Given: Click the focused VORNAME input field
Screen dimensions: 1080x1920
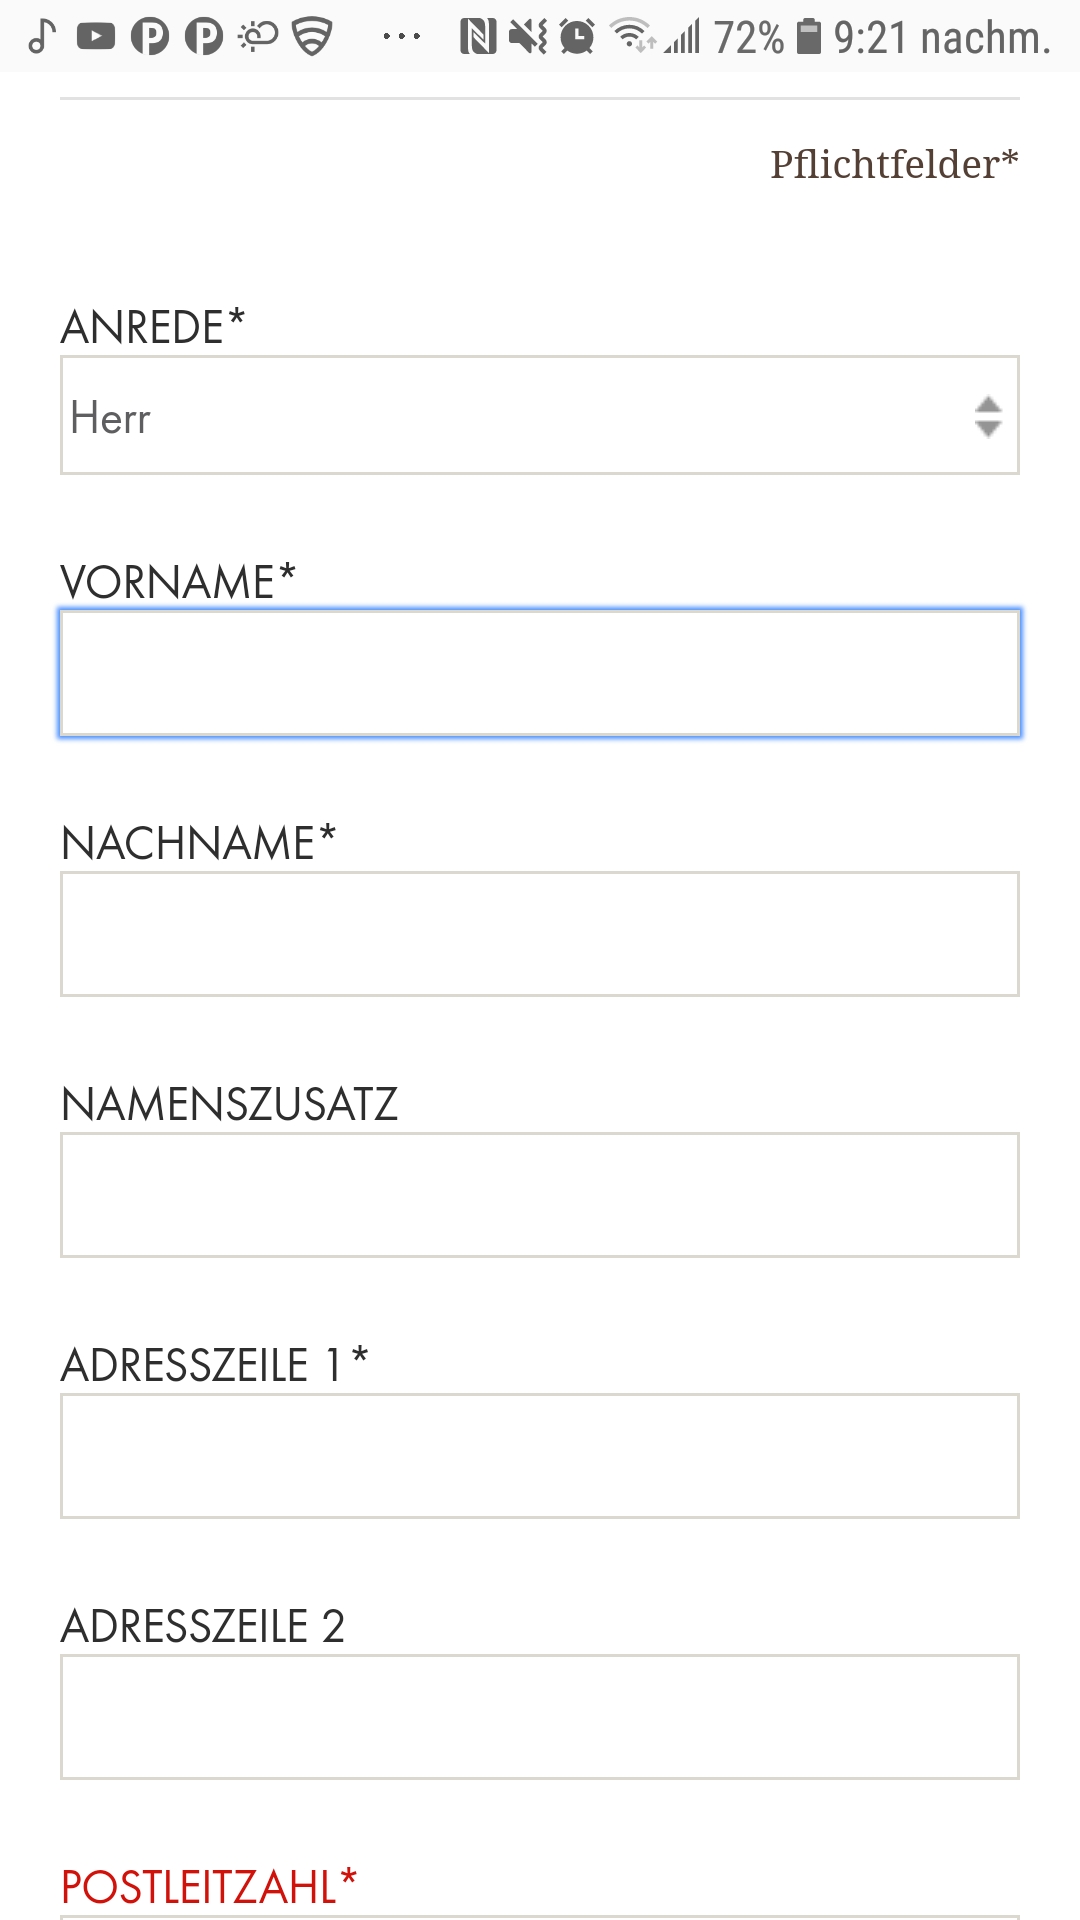Looking at the screenshot, I should 540,674.
